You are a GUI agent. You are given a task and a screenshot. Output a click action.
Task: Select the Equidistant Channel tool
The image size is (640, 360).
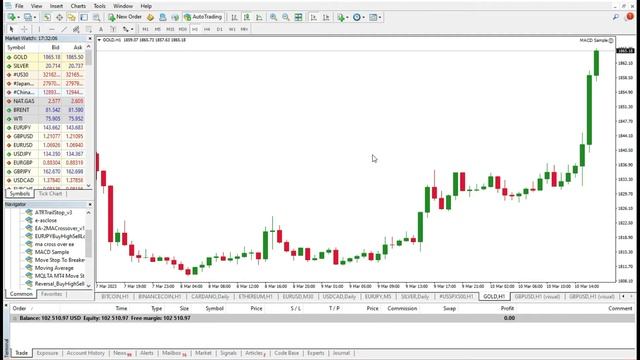[x=76, y=29]
